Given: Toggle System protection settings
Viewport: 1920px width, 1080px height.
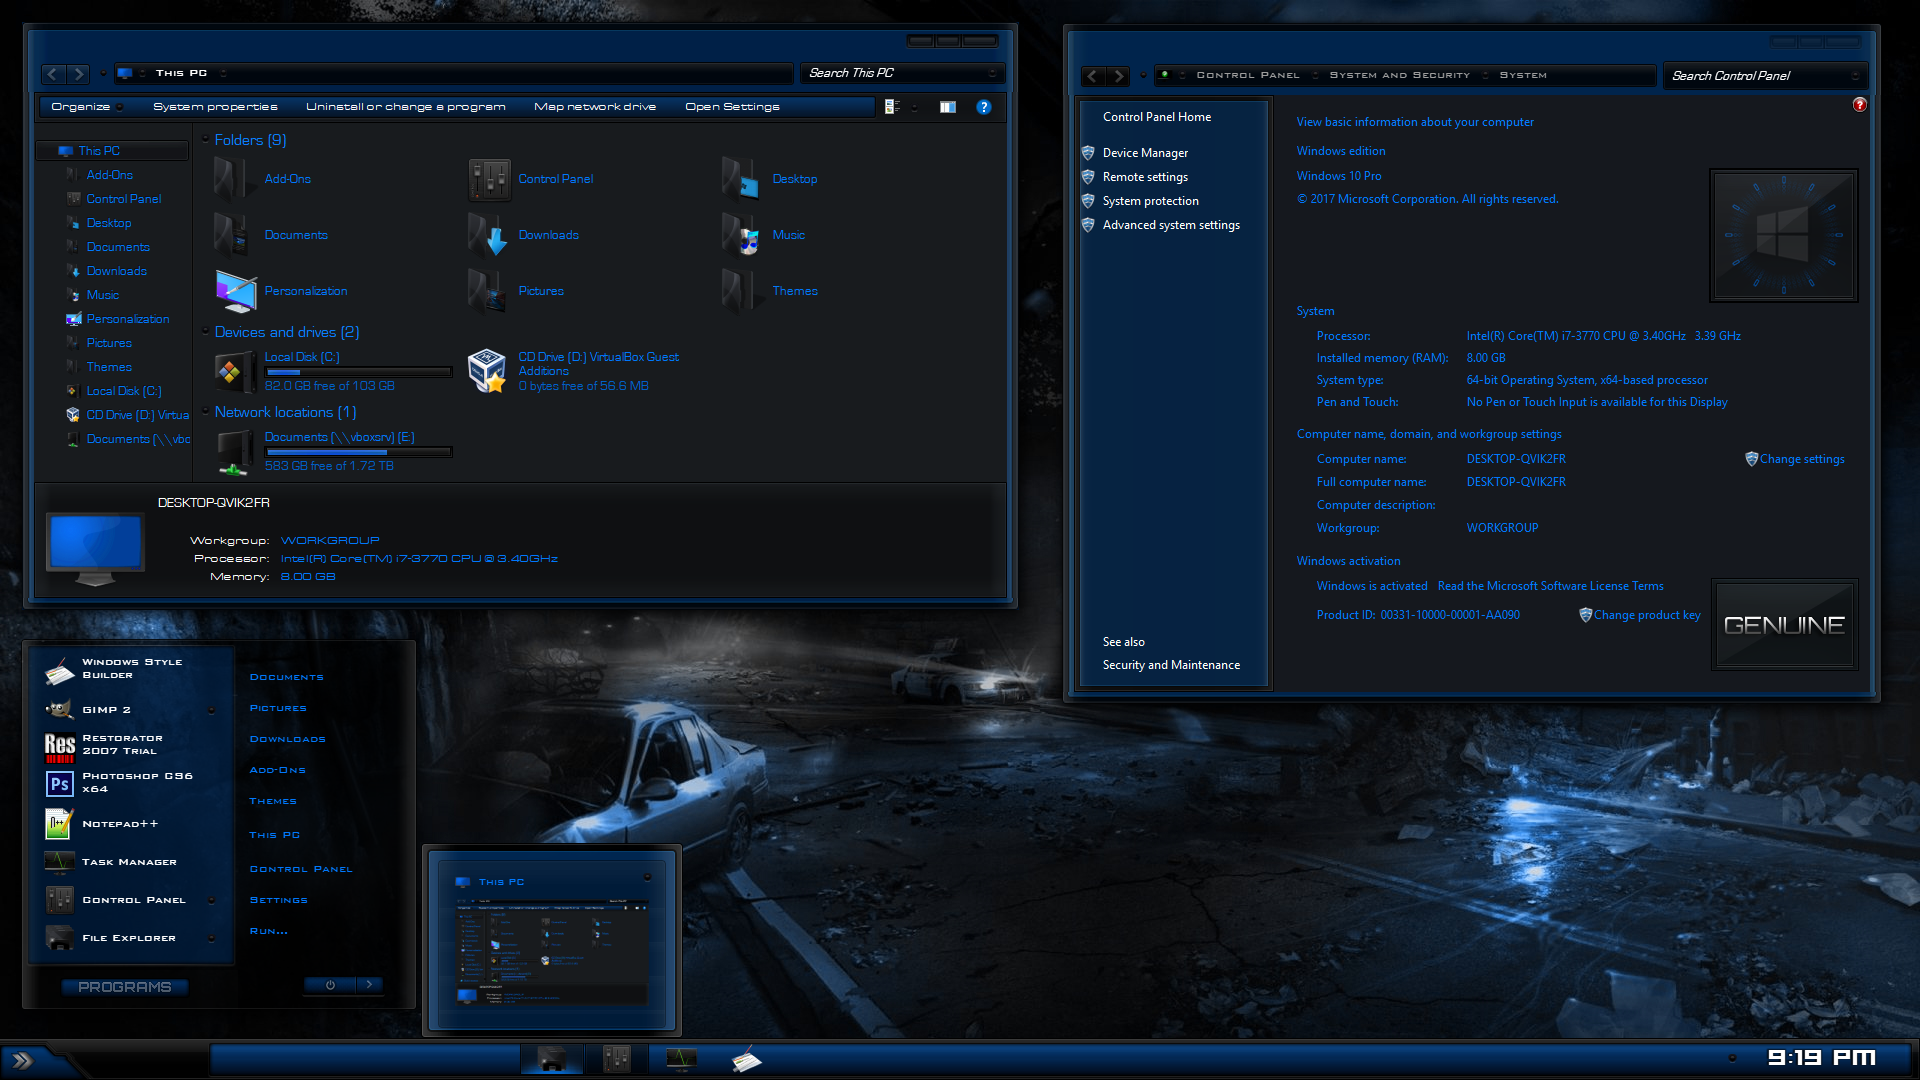Looking at the screenshot, I should [1149, 200].
